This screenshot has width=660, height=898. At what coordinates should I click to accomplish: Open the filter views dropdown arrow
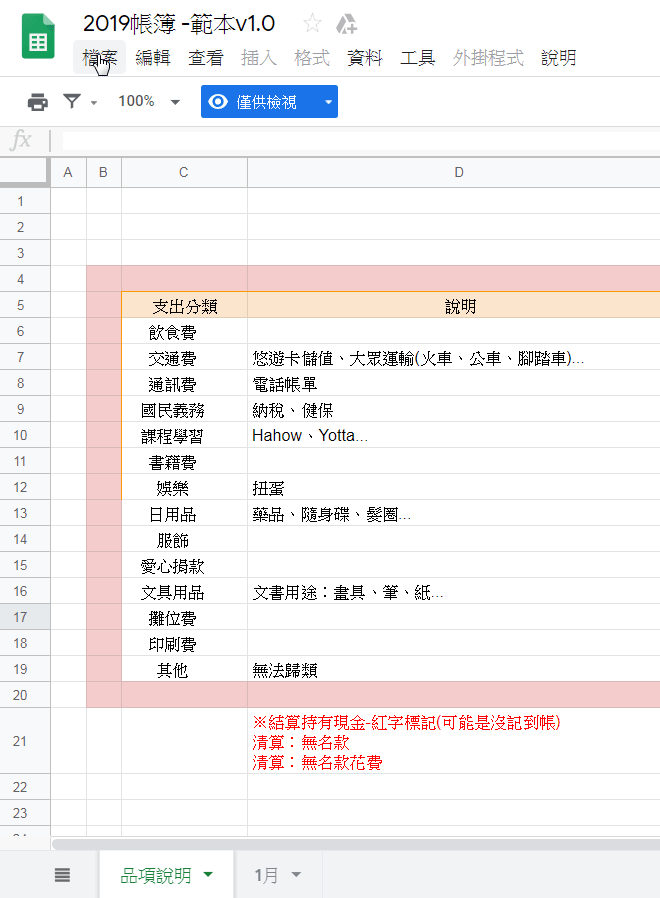point(94,103)
